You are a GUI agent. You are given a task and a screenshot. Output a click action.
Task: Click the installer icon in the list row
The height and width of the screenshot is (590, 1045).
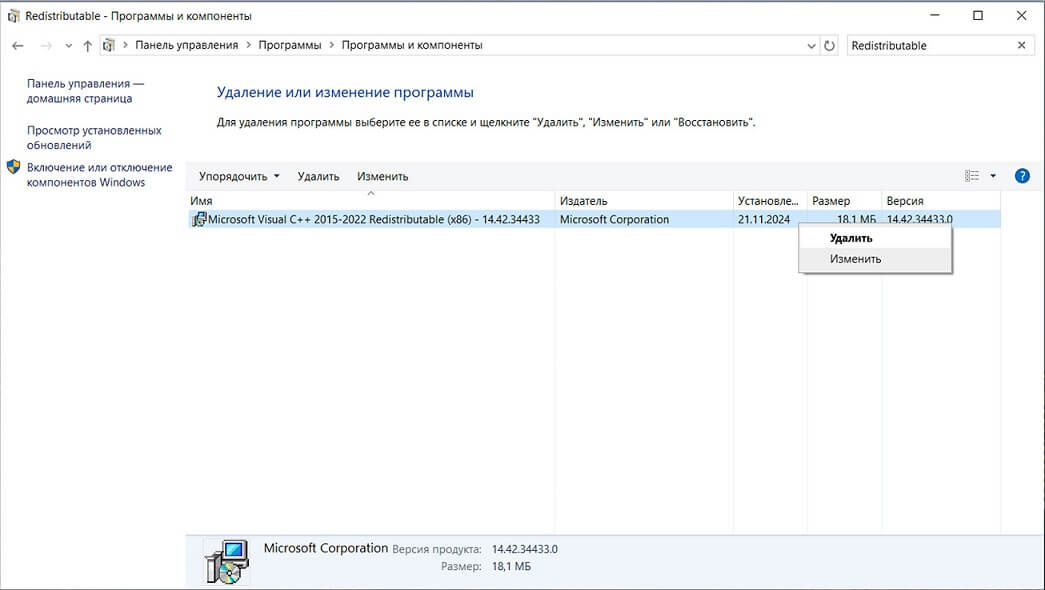(199, 219)
